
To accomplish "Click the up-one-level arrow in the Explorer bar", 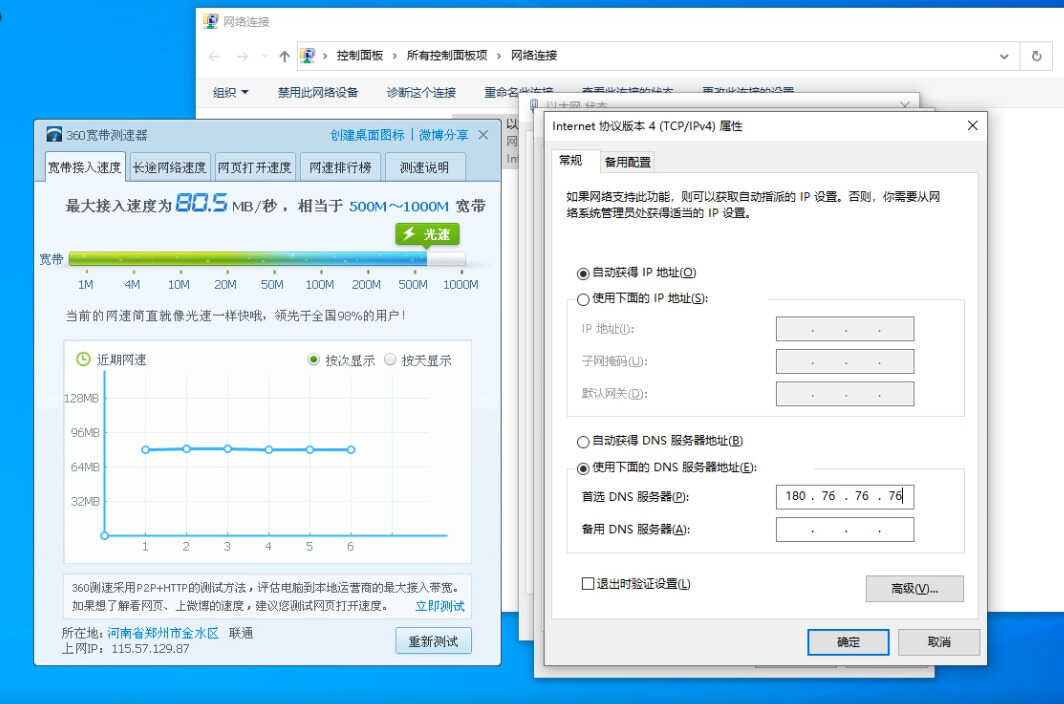I will [284, 56].
